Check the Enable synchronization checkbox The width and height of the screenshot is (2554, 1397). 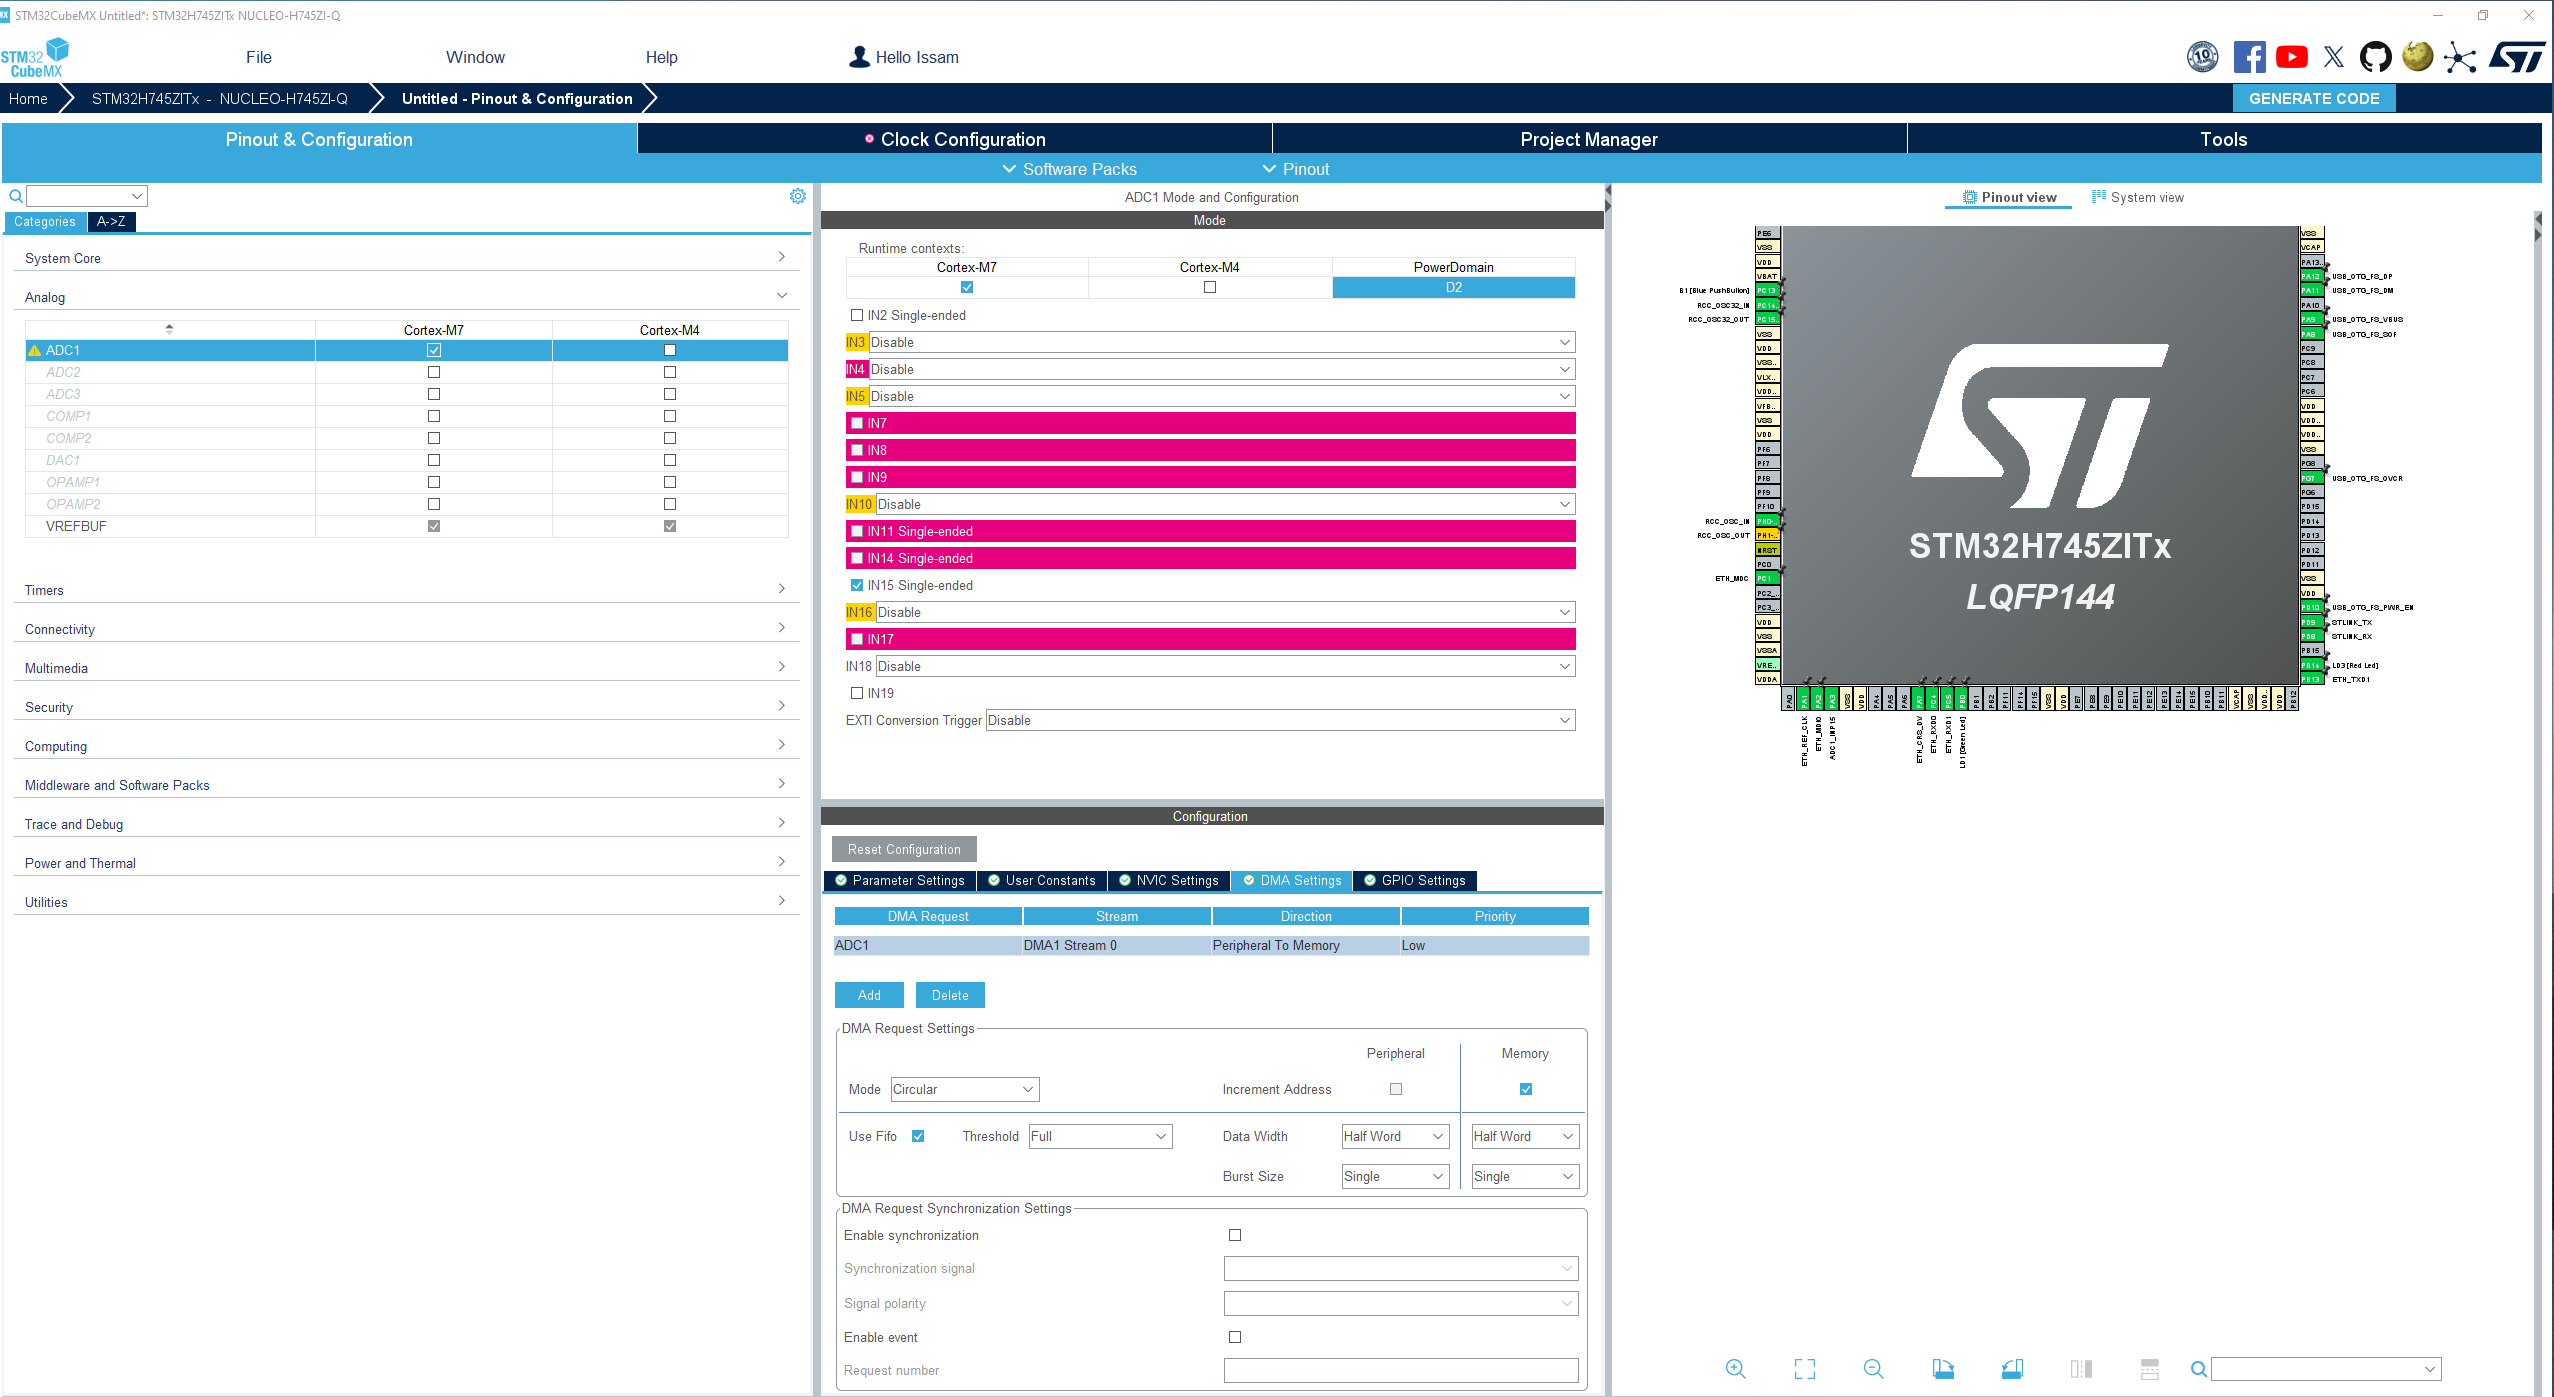[x=1235, y=1235]
